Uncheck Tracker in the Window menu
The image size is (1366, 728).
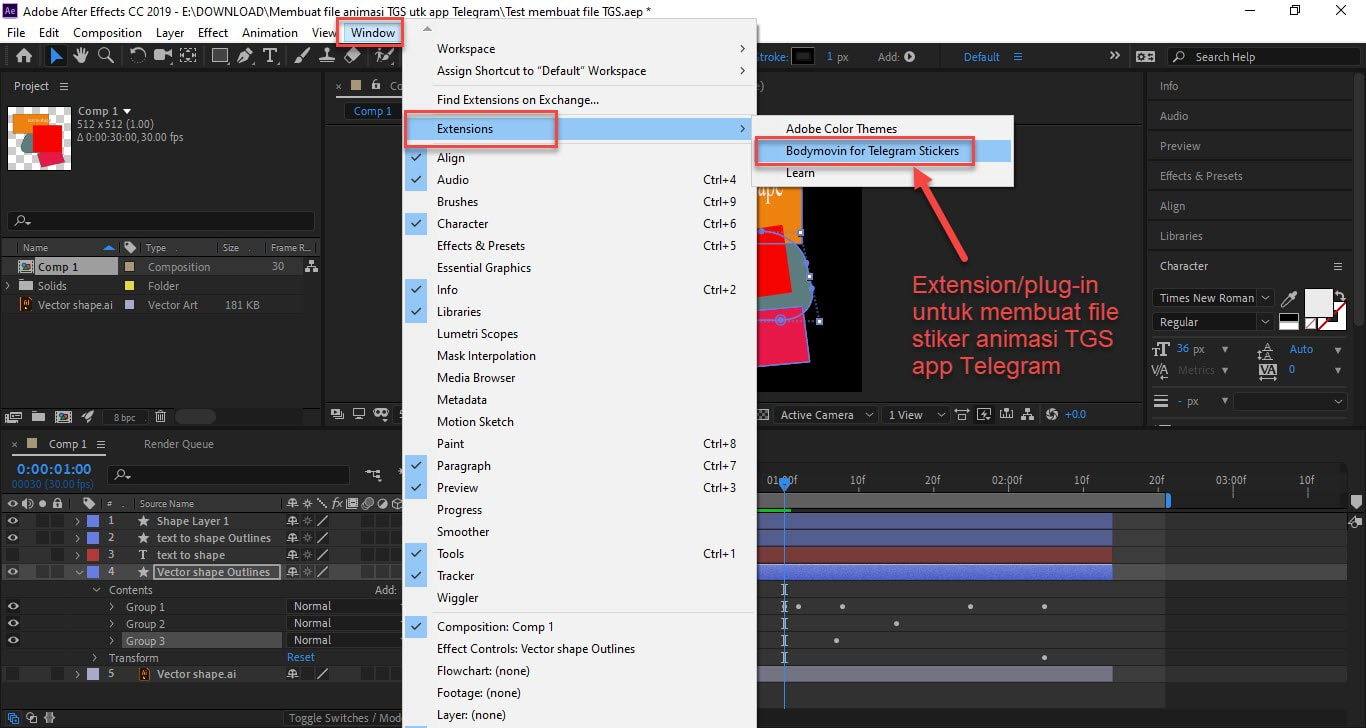(578, 576)
